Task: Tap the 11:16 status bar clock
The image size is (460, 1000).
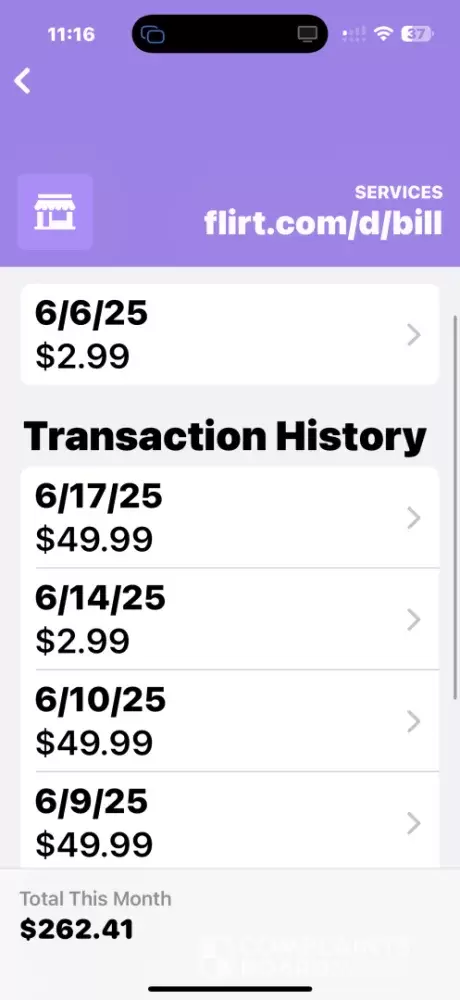Action: [x=71, y=34]
